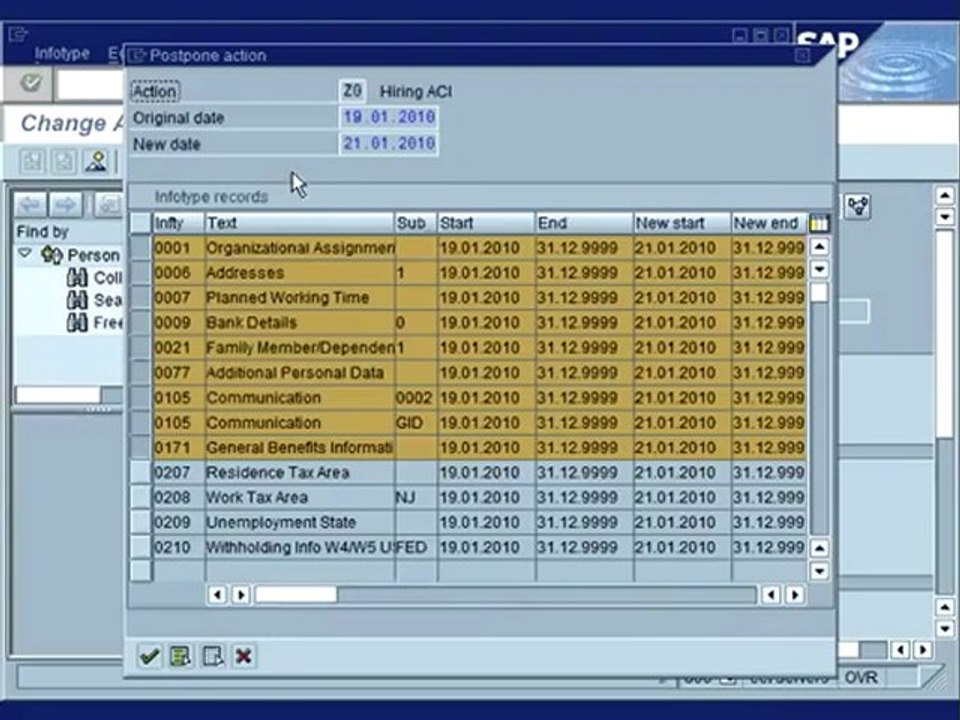The height and width of the screenshot is (720, 960).
Task: Click the New start column header
Action: 682,223
